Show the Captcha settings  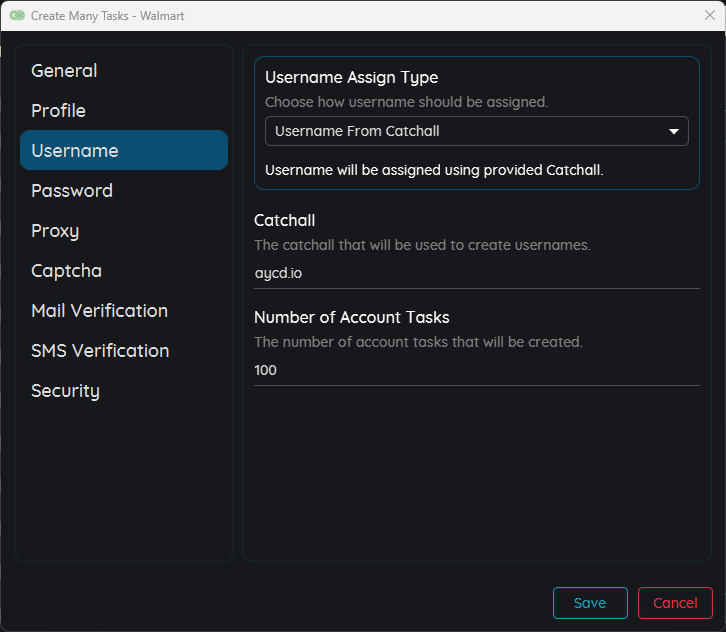tap(66, 271)
